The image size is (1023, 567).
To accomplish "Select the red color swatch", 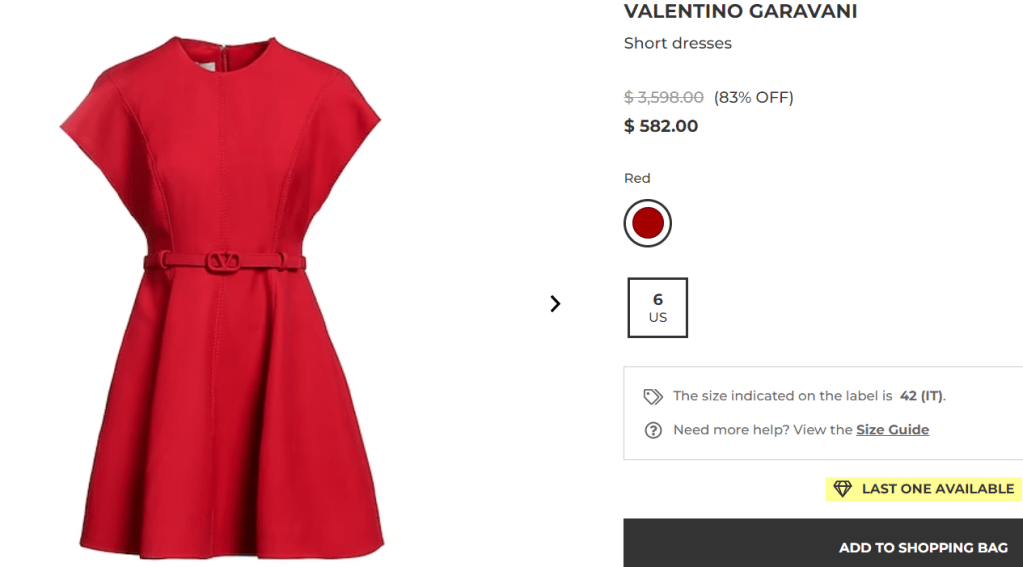I will (648, 223).
